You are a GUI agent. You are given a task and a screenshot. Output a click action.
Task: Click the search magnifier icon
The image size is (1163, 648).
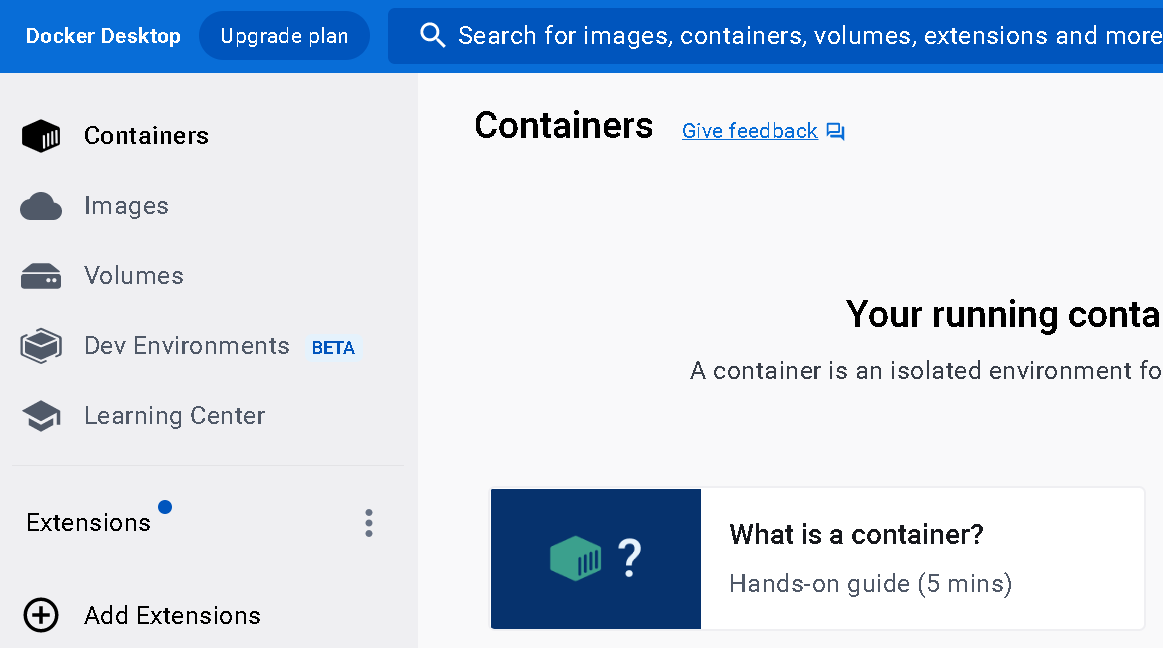tap(432, 36)
